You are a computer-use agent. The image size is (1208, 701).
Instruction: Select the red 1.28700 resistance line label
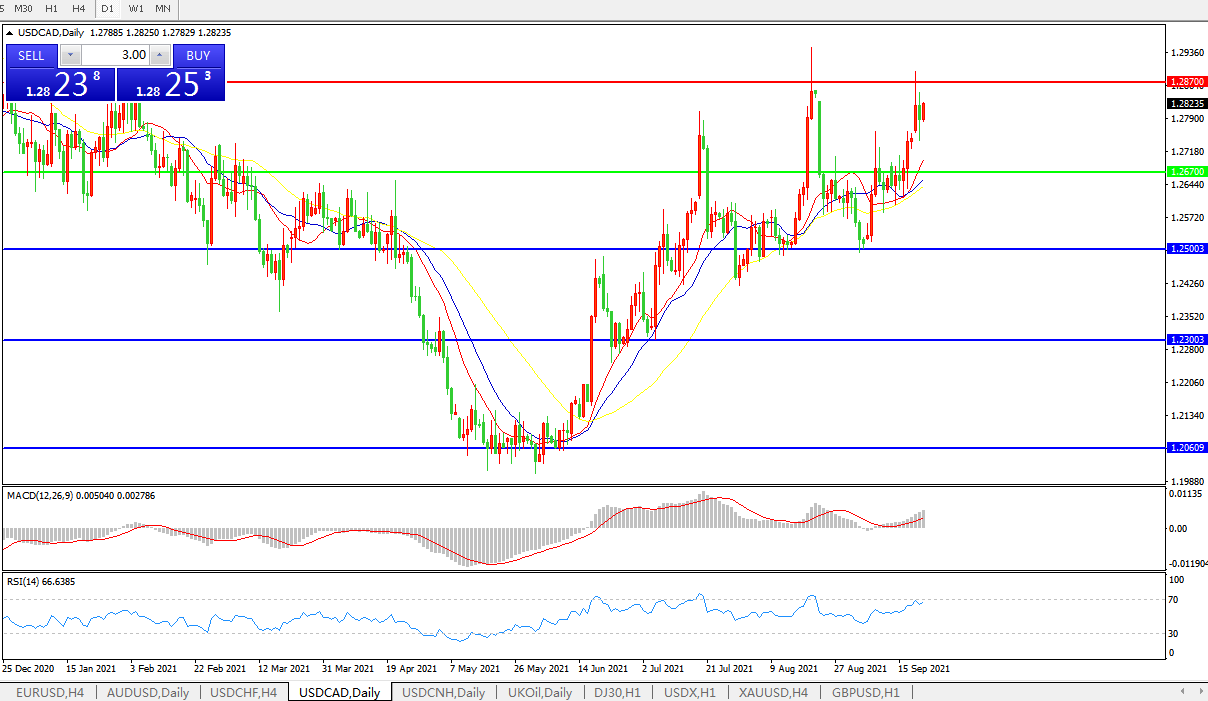(x=1187, y=81)
